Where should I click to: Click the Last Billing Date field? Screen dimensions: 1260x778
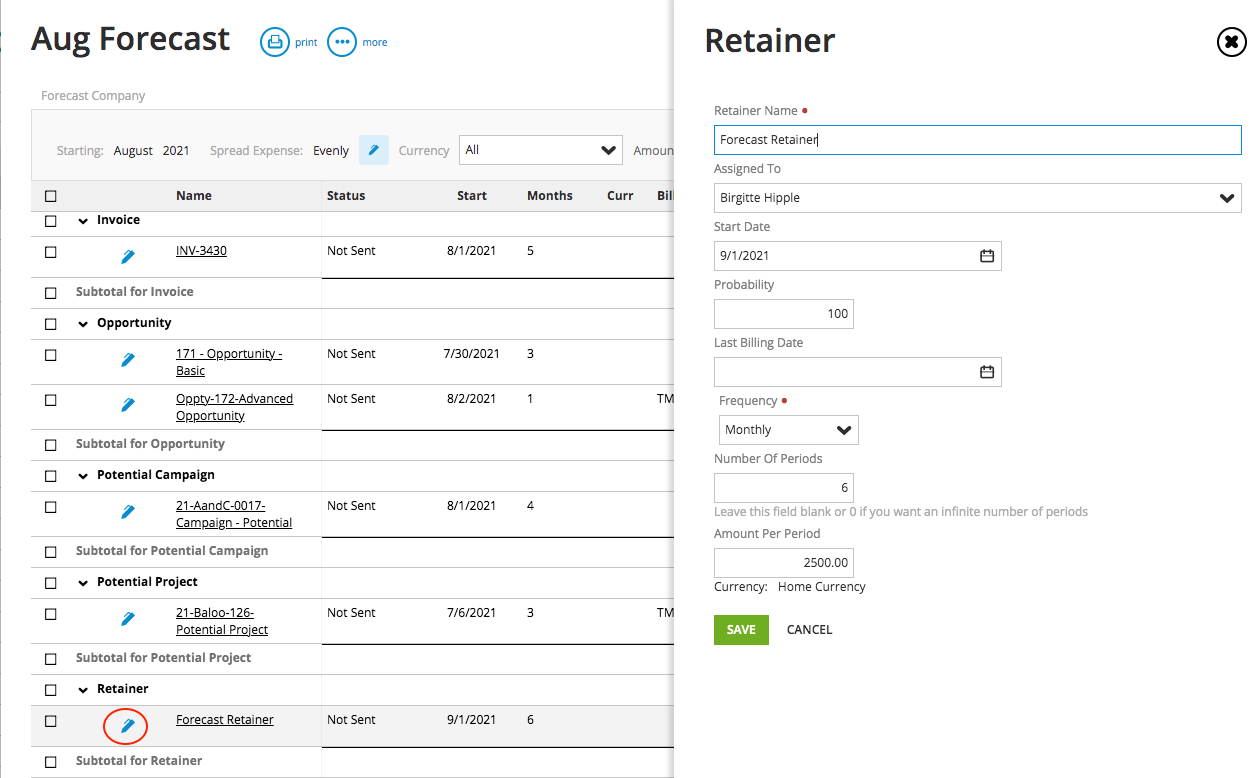(858, 372)
